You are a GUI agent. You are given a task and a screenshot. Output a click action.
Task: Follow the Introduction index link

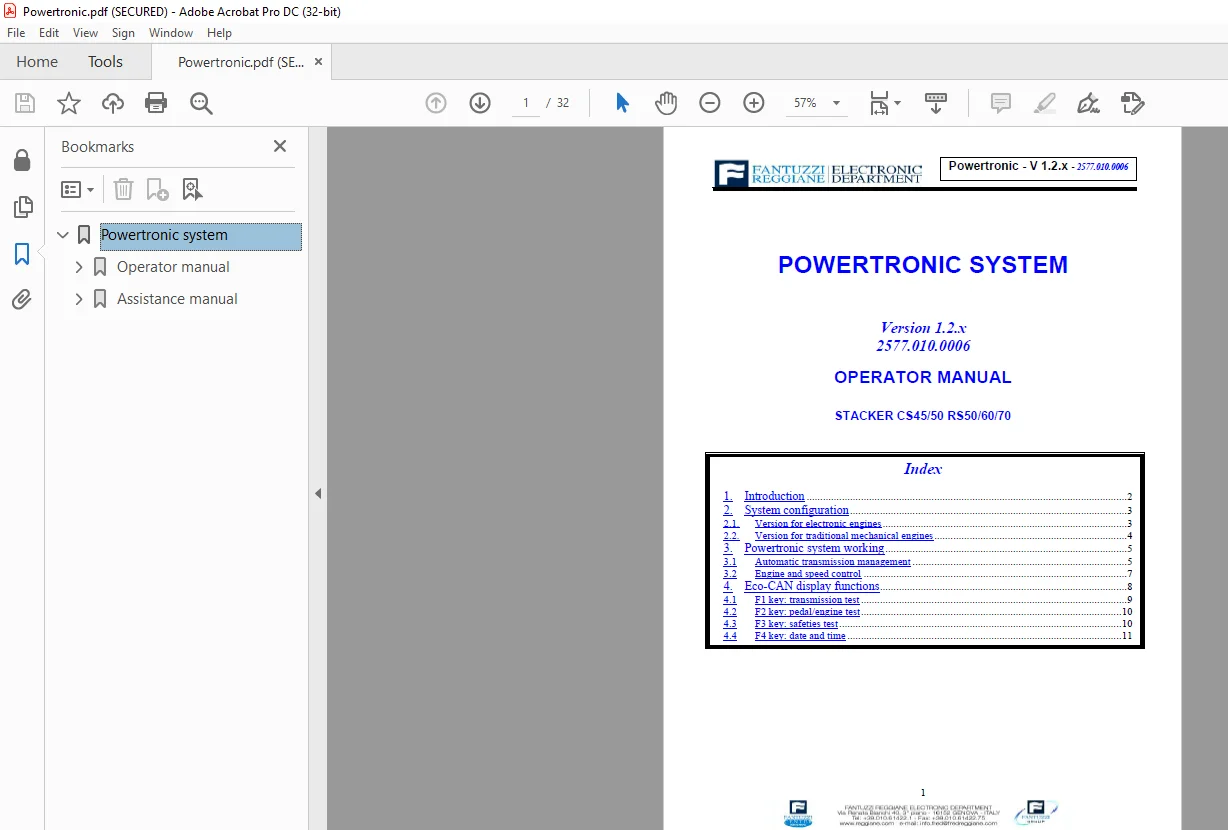click(x=774, y=496)
